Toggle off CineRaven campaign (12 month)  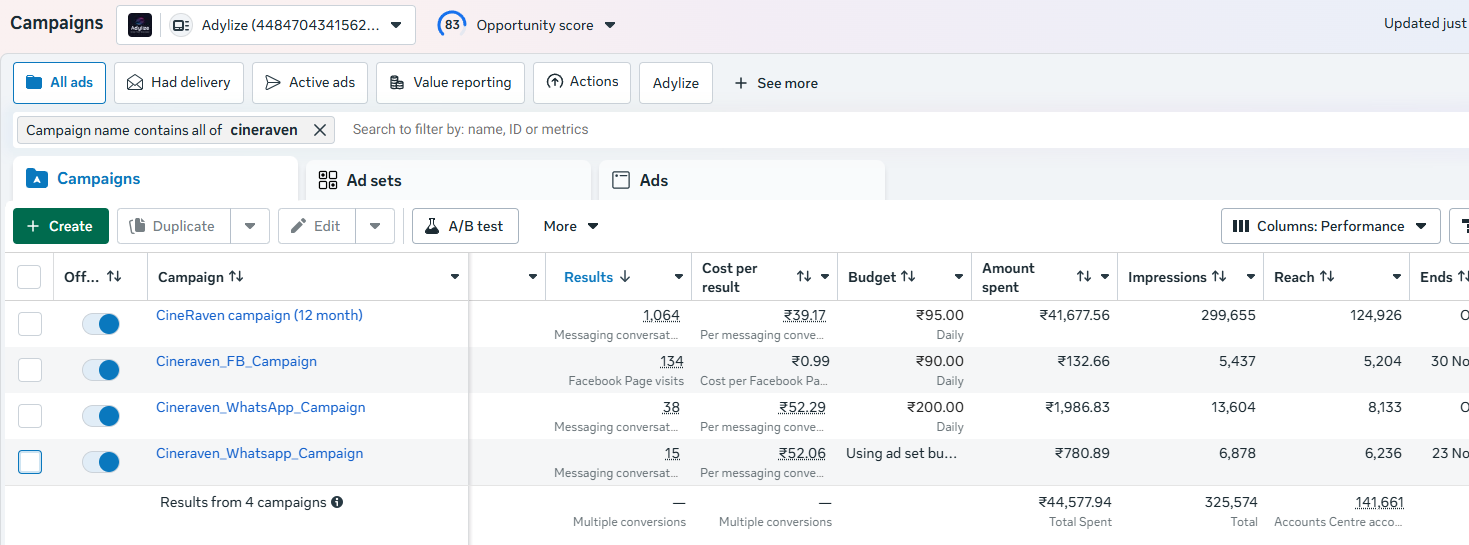(x=101, y=324)
